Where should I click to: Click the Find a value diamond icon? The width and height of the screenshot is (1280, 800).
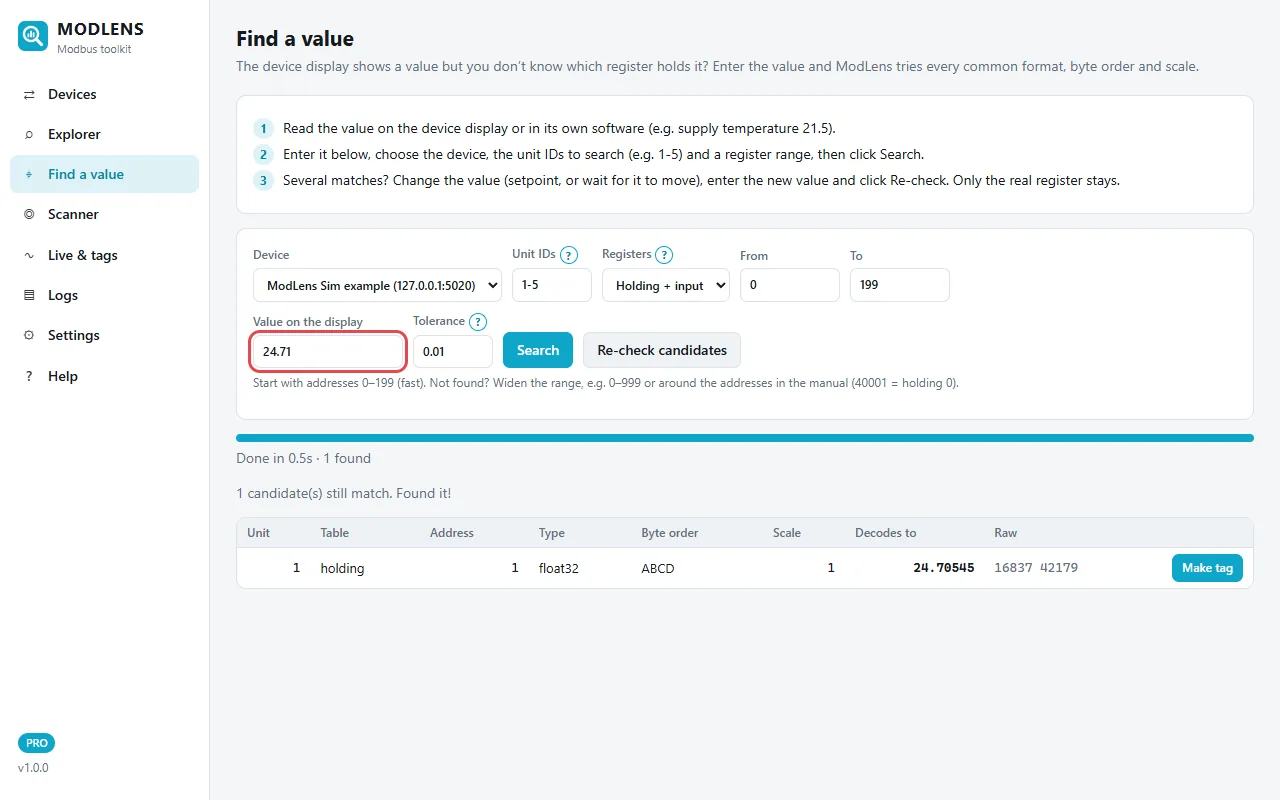point(29,174)
